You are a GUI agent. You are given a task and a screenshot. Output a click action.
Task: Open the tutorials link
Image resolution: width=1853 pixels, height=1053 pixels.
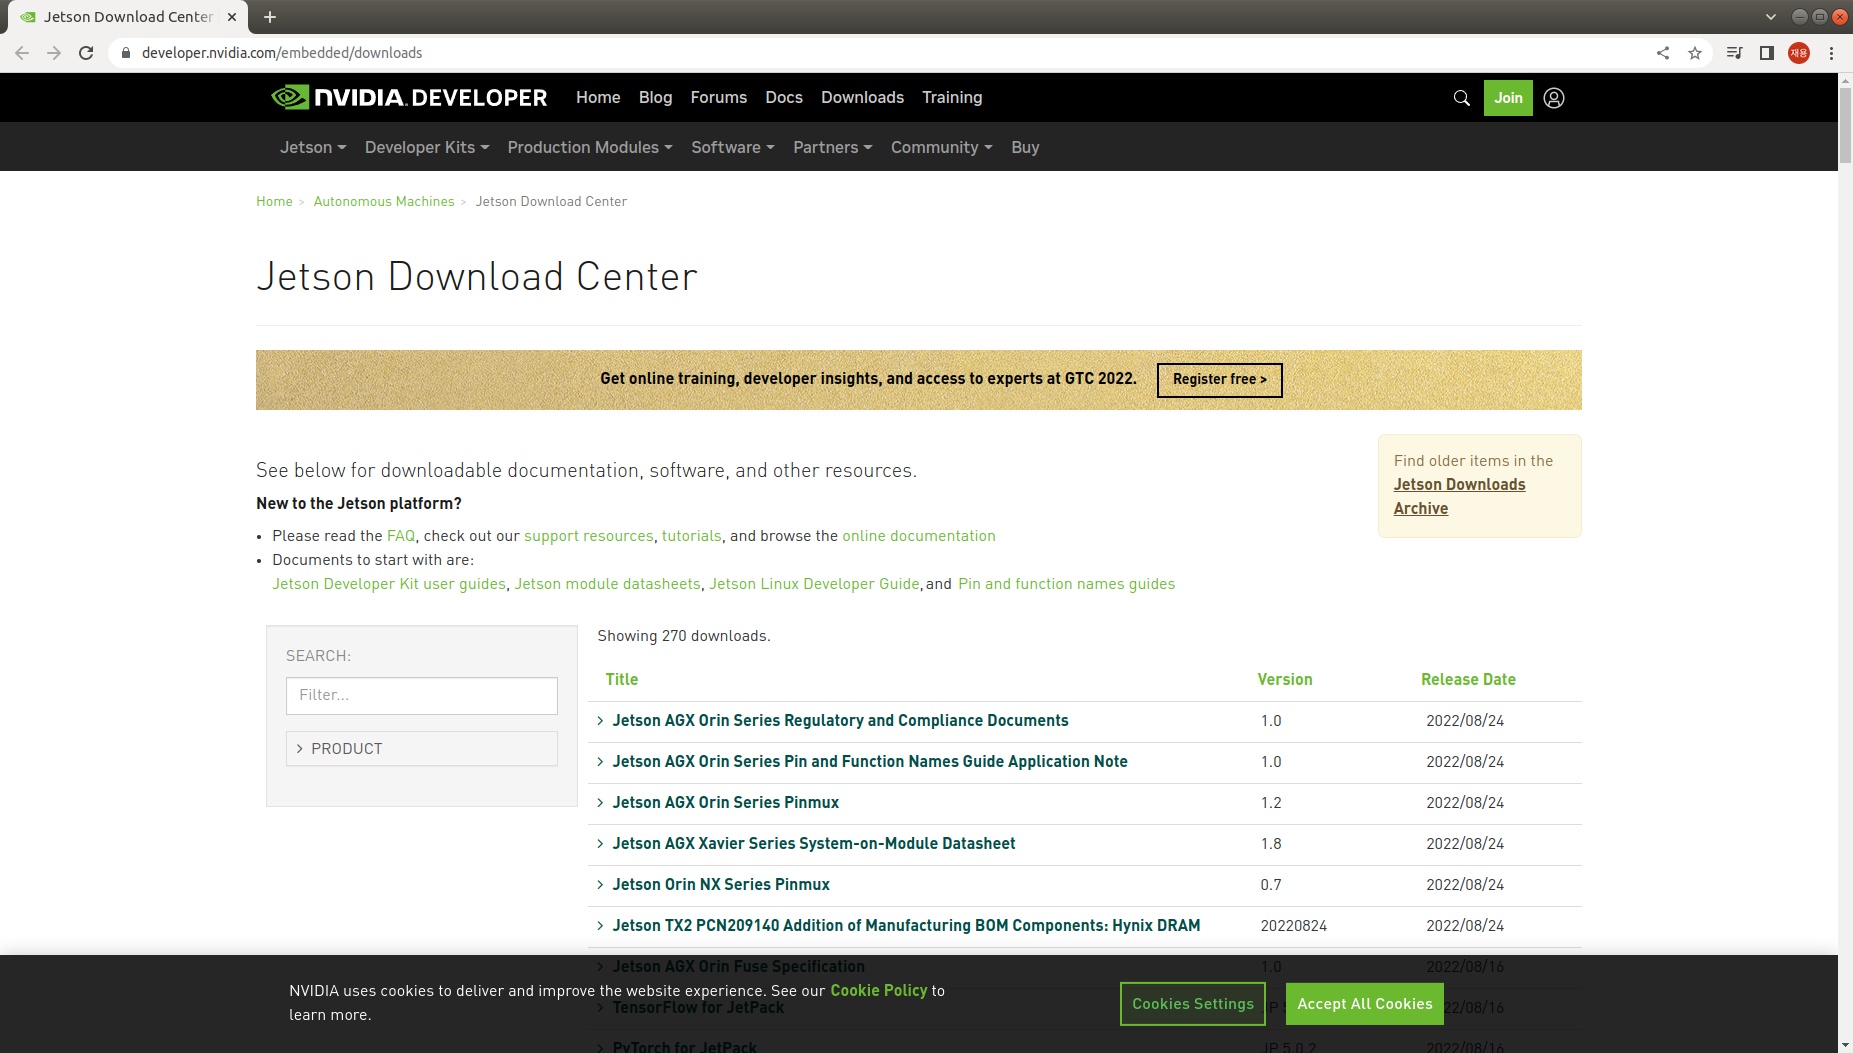(691, 536)
